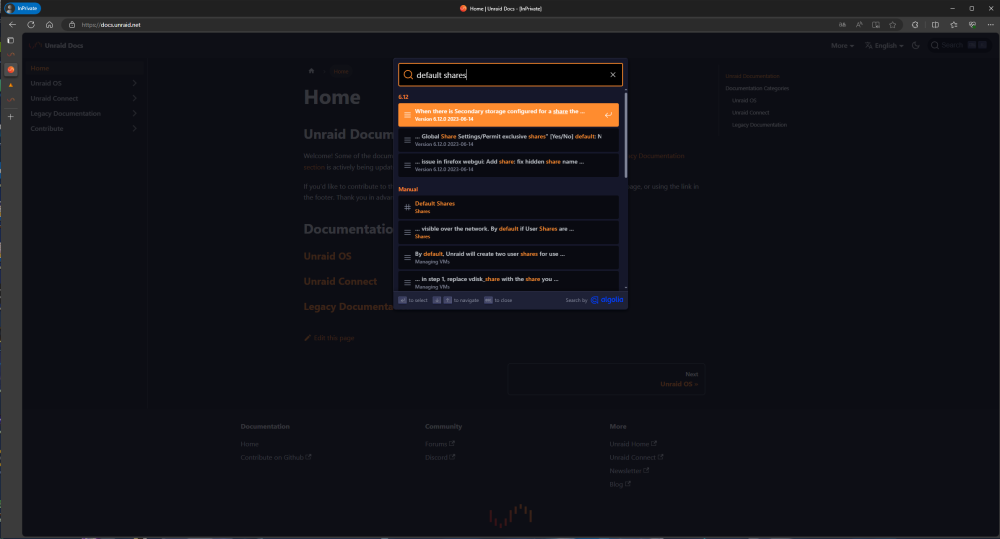Open result 'visible over the network. By default'
The image size is (1000, 539).
pyautogui.click(x=508, y=232)
